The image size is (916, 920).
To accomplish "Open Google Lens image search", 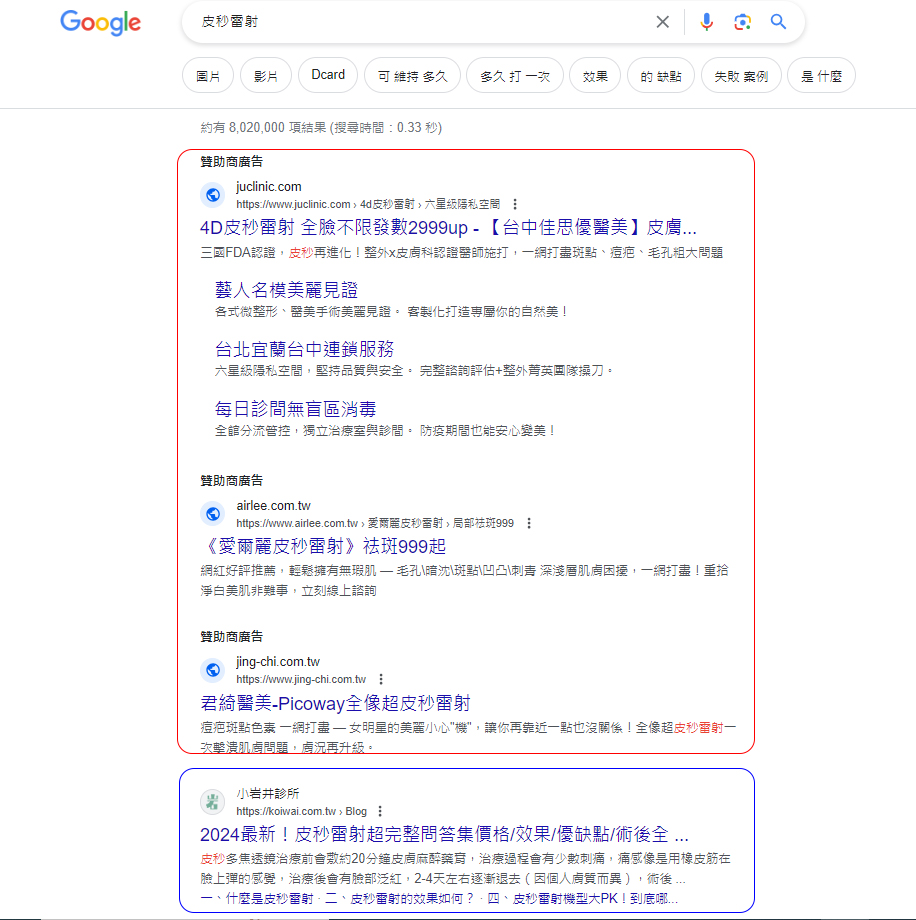I will (742, 22).
